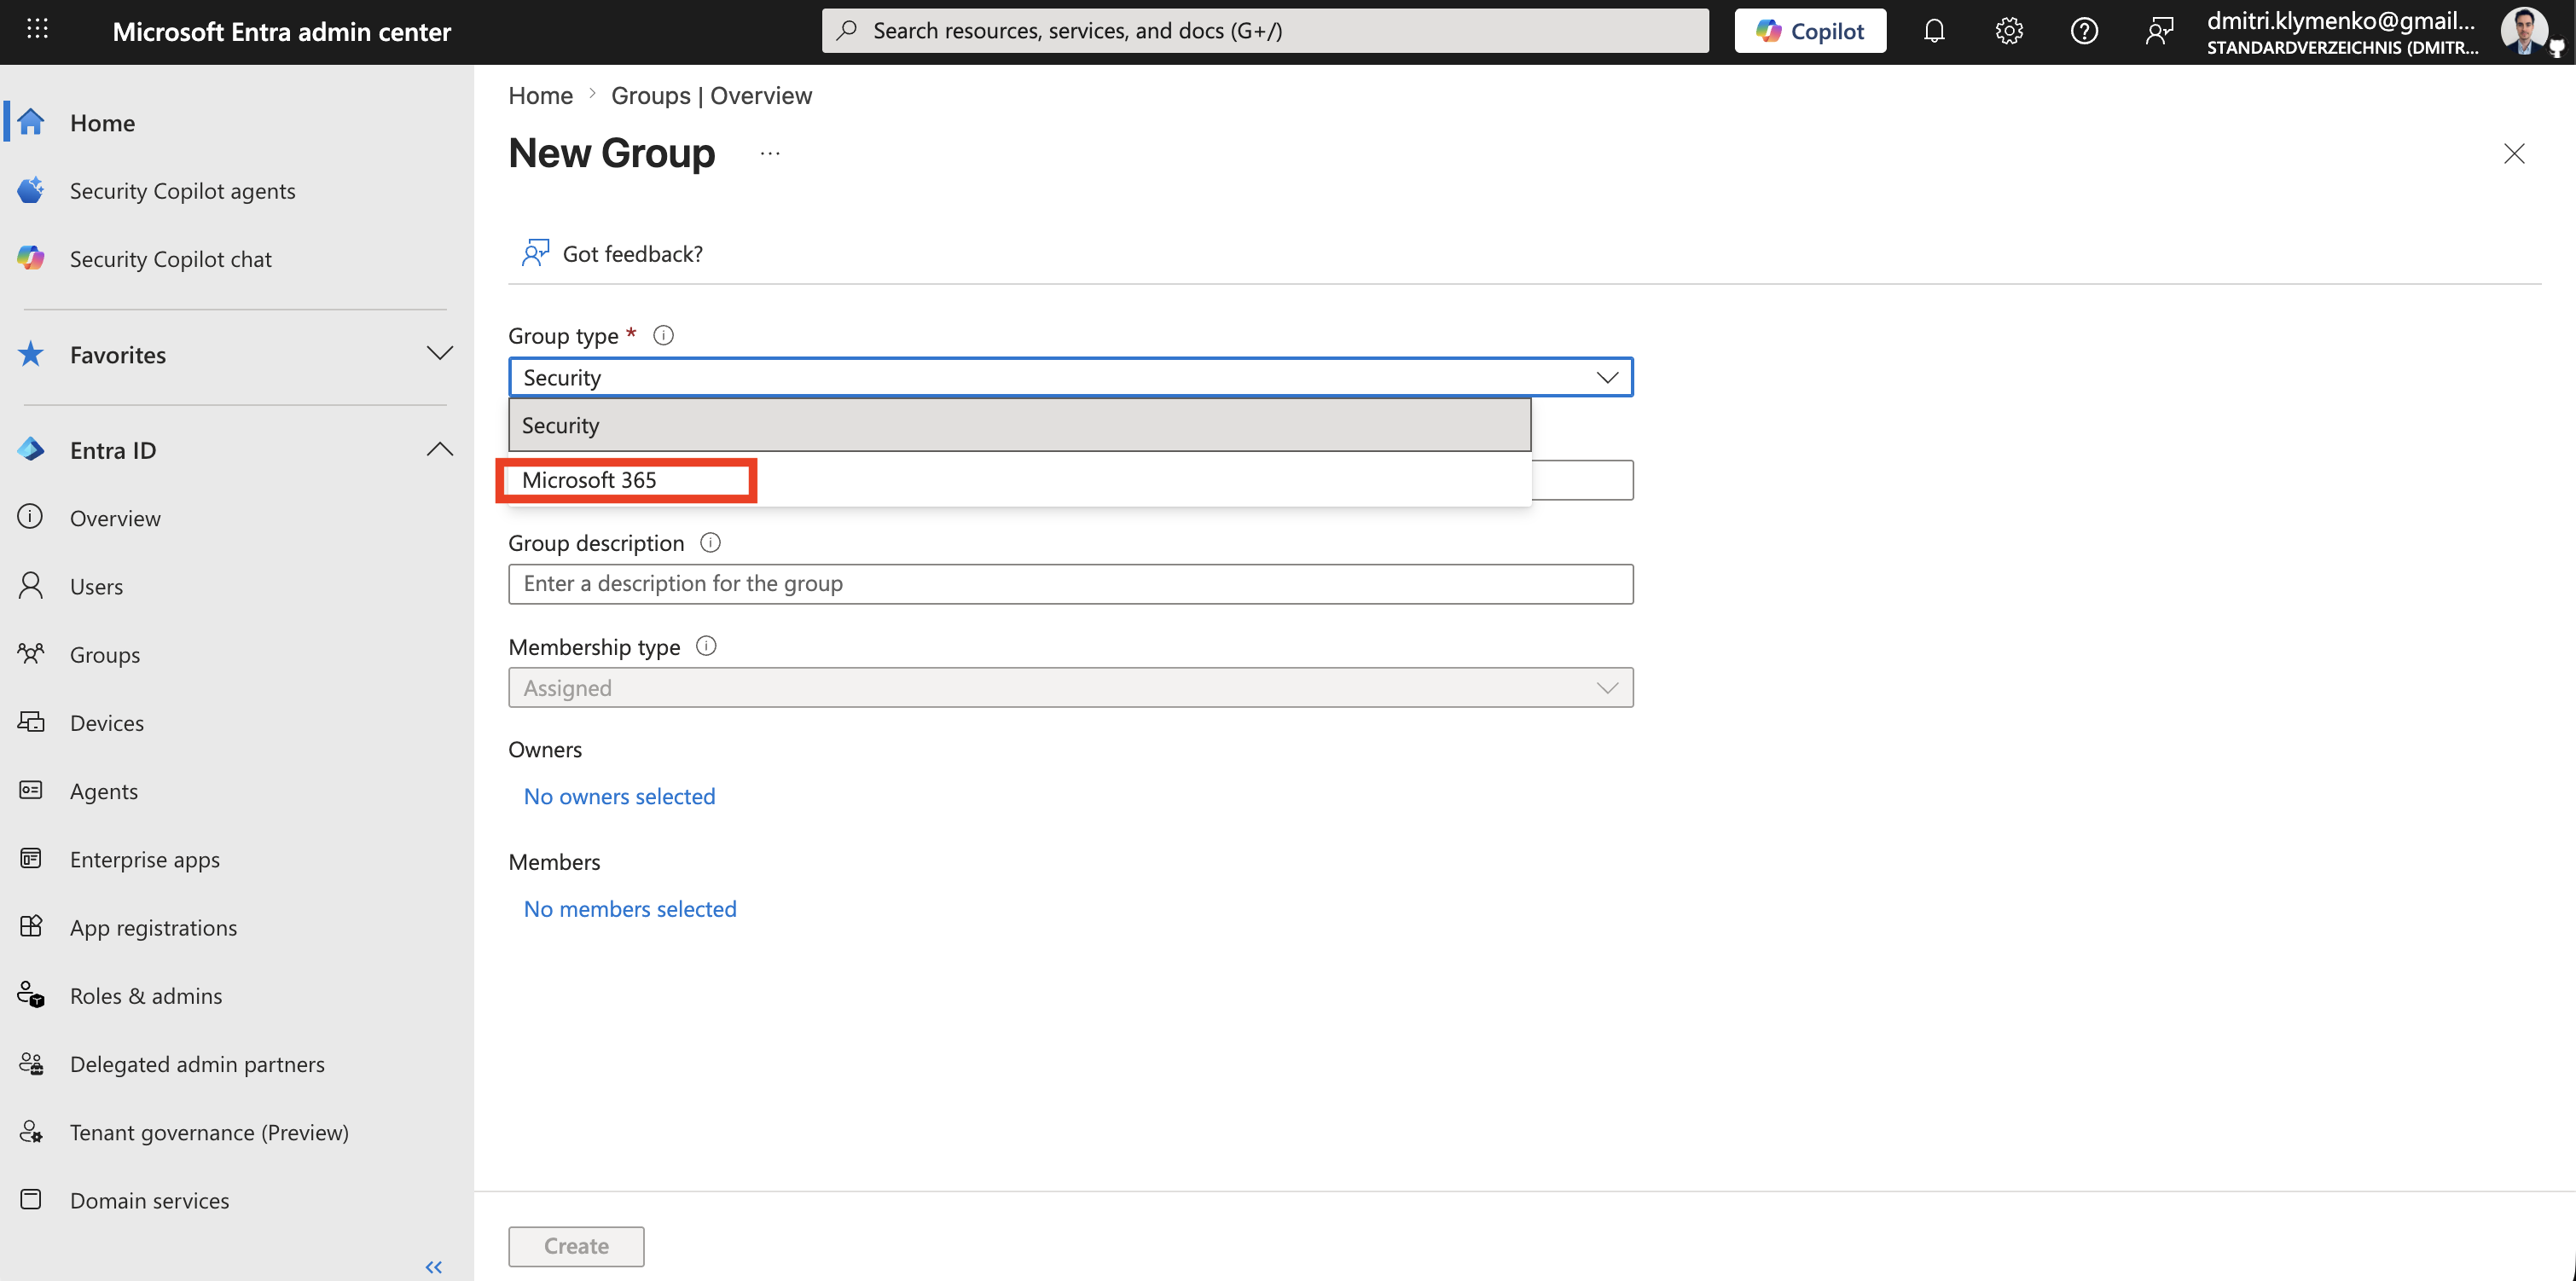Open the Domain services icon
The width and height of the screenshot is (2576, 1281).
(x=31, y=1199)
